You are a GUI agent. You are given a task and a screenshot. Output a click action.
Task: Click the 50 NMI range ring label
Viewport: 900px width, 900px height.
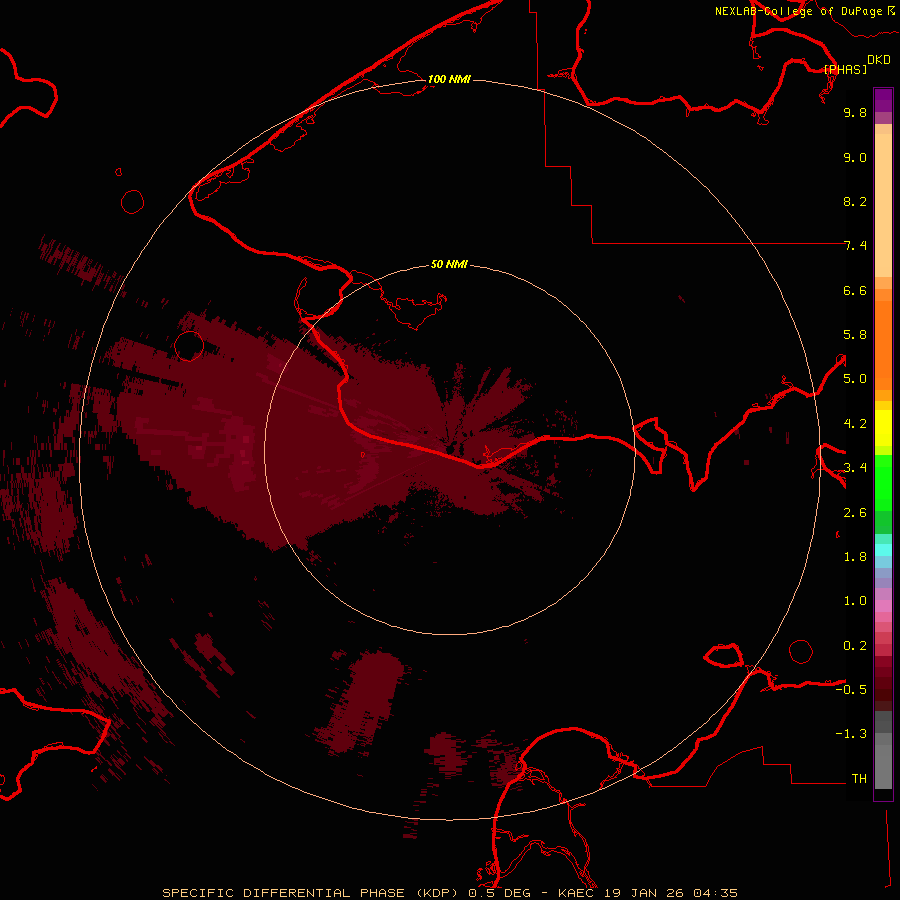(449, 264)
